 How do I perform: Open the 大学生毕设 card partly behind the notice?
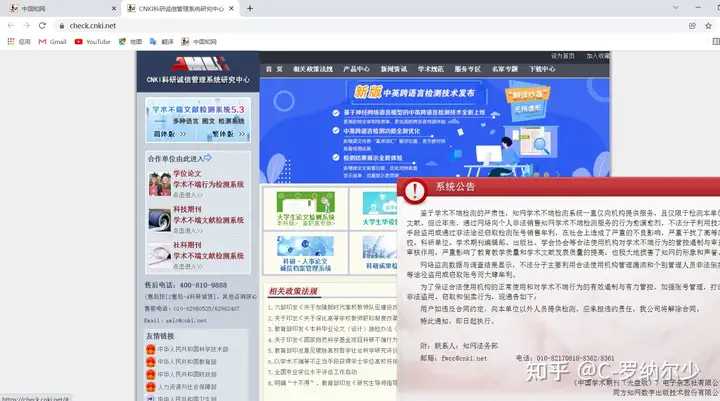[374, 209]
